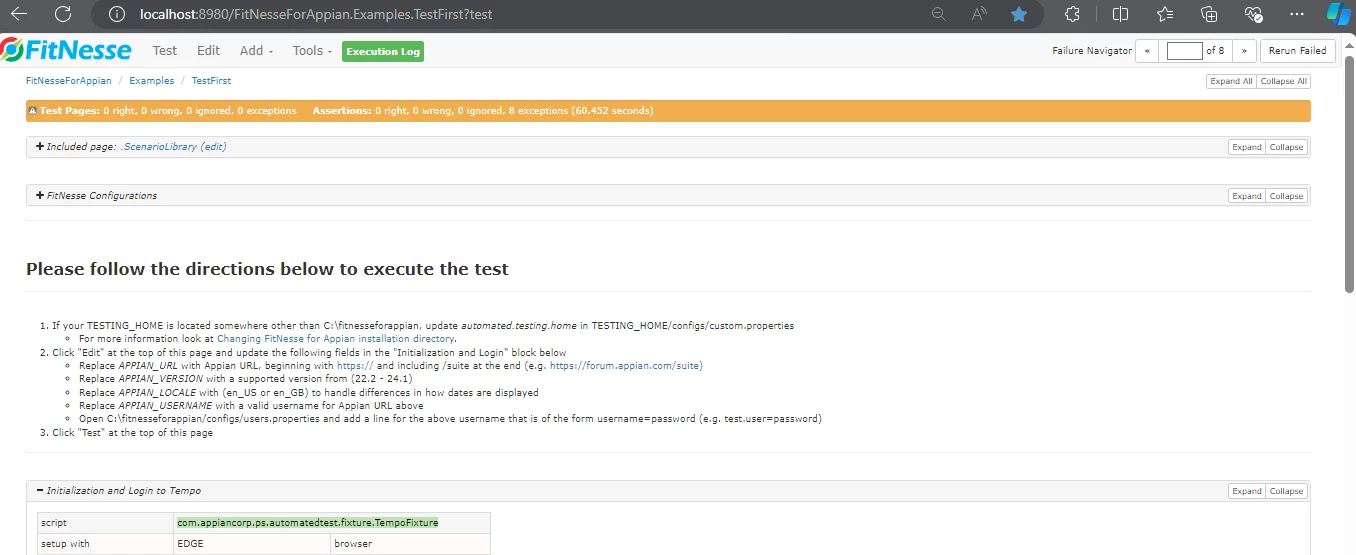Click the (edit) link for ScenarioLibrary

[214, 147]
